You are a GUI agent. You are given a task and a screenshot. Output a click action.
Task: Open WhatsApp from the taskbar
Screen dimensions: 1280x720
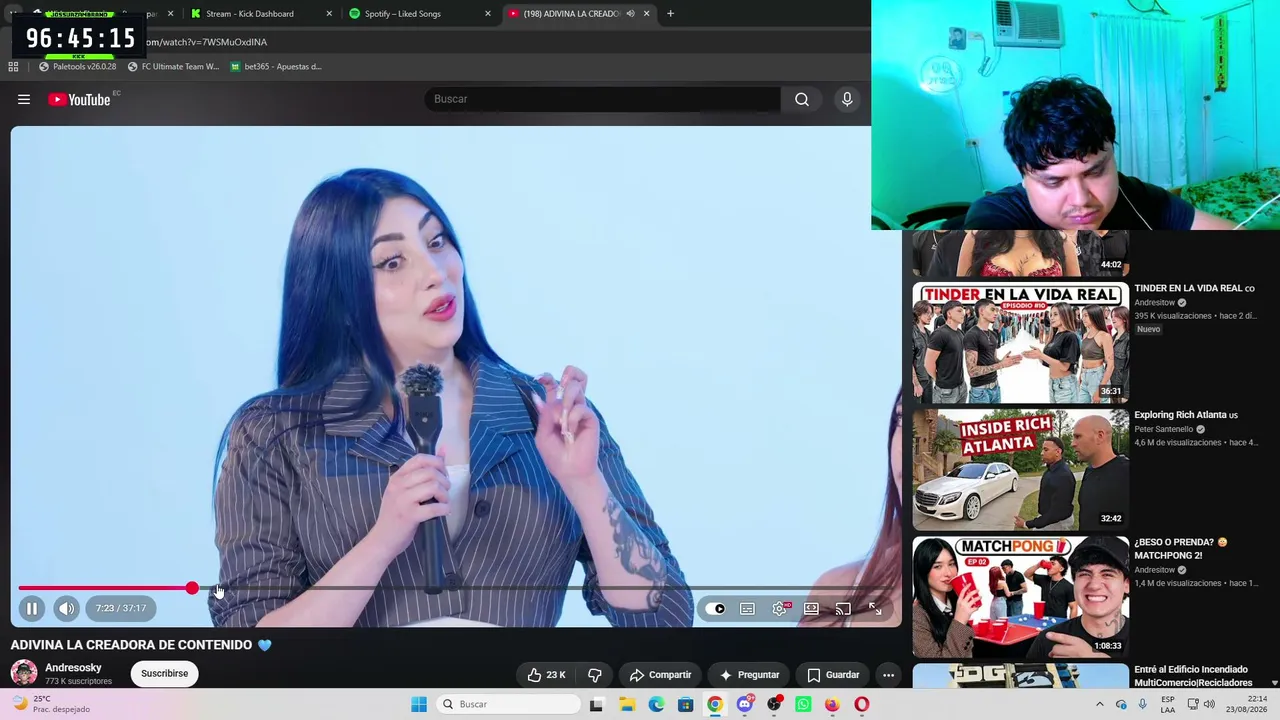803,704
